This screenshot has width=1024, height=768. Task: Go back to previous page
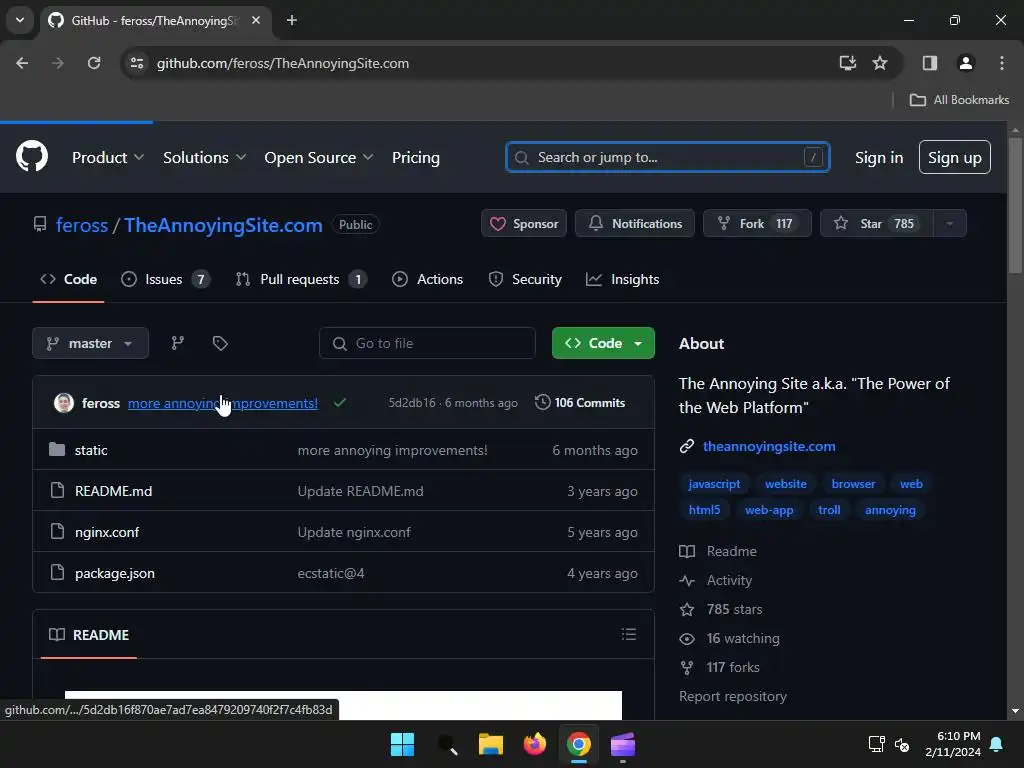(x=22, y=63)
